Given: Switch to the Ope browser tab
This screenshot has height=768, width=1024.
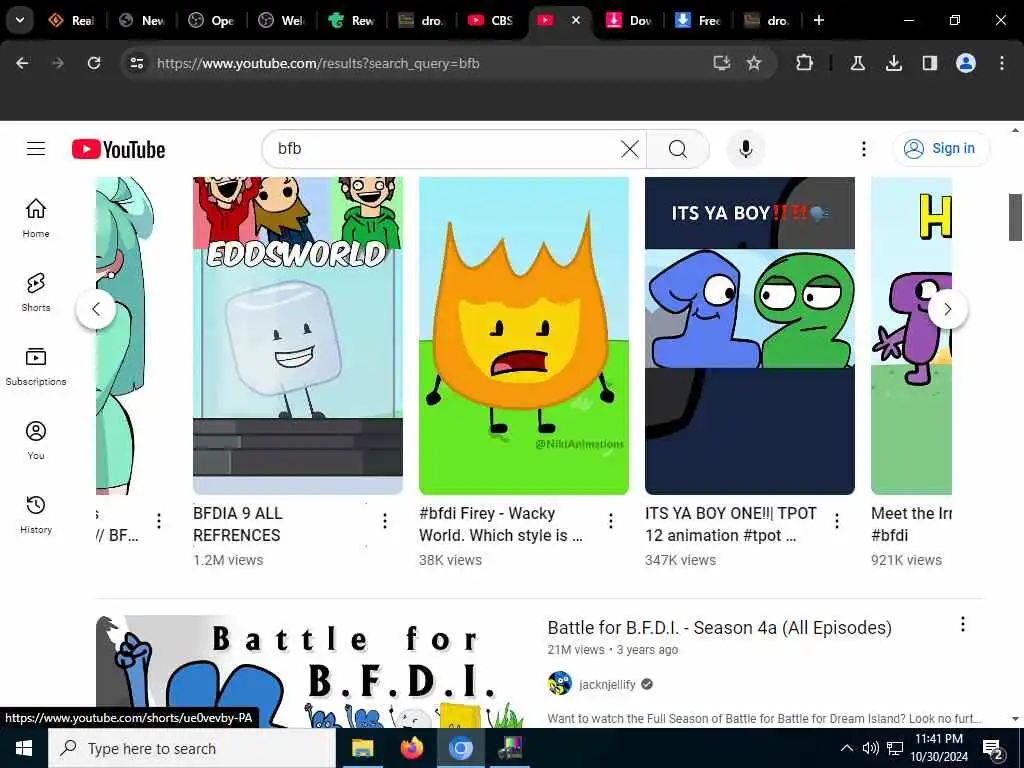Looking at the screenshot, I should 212,20.
